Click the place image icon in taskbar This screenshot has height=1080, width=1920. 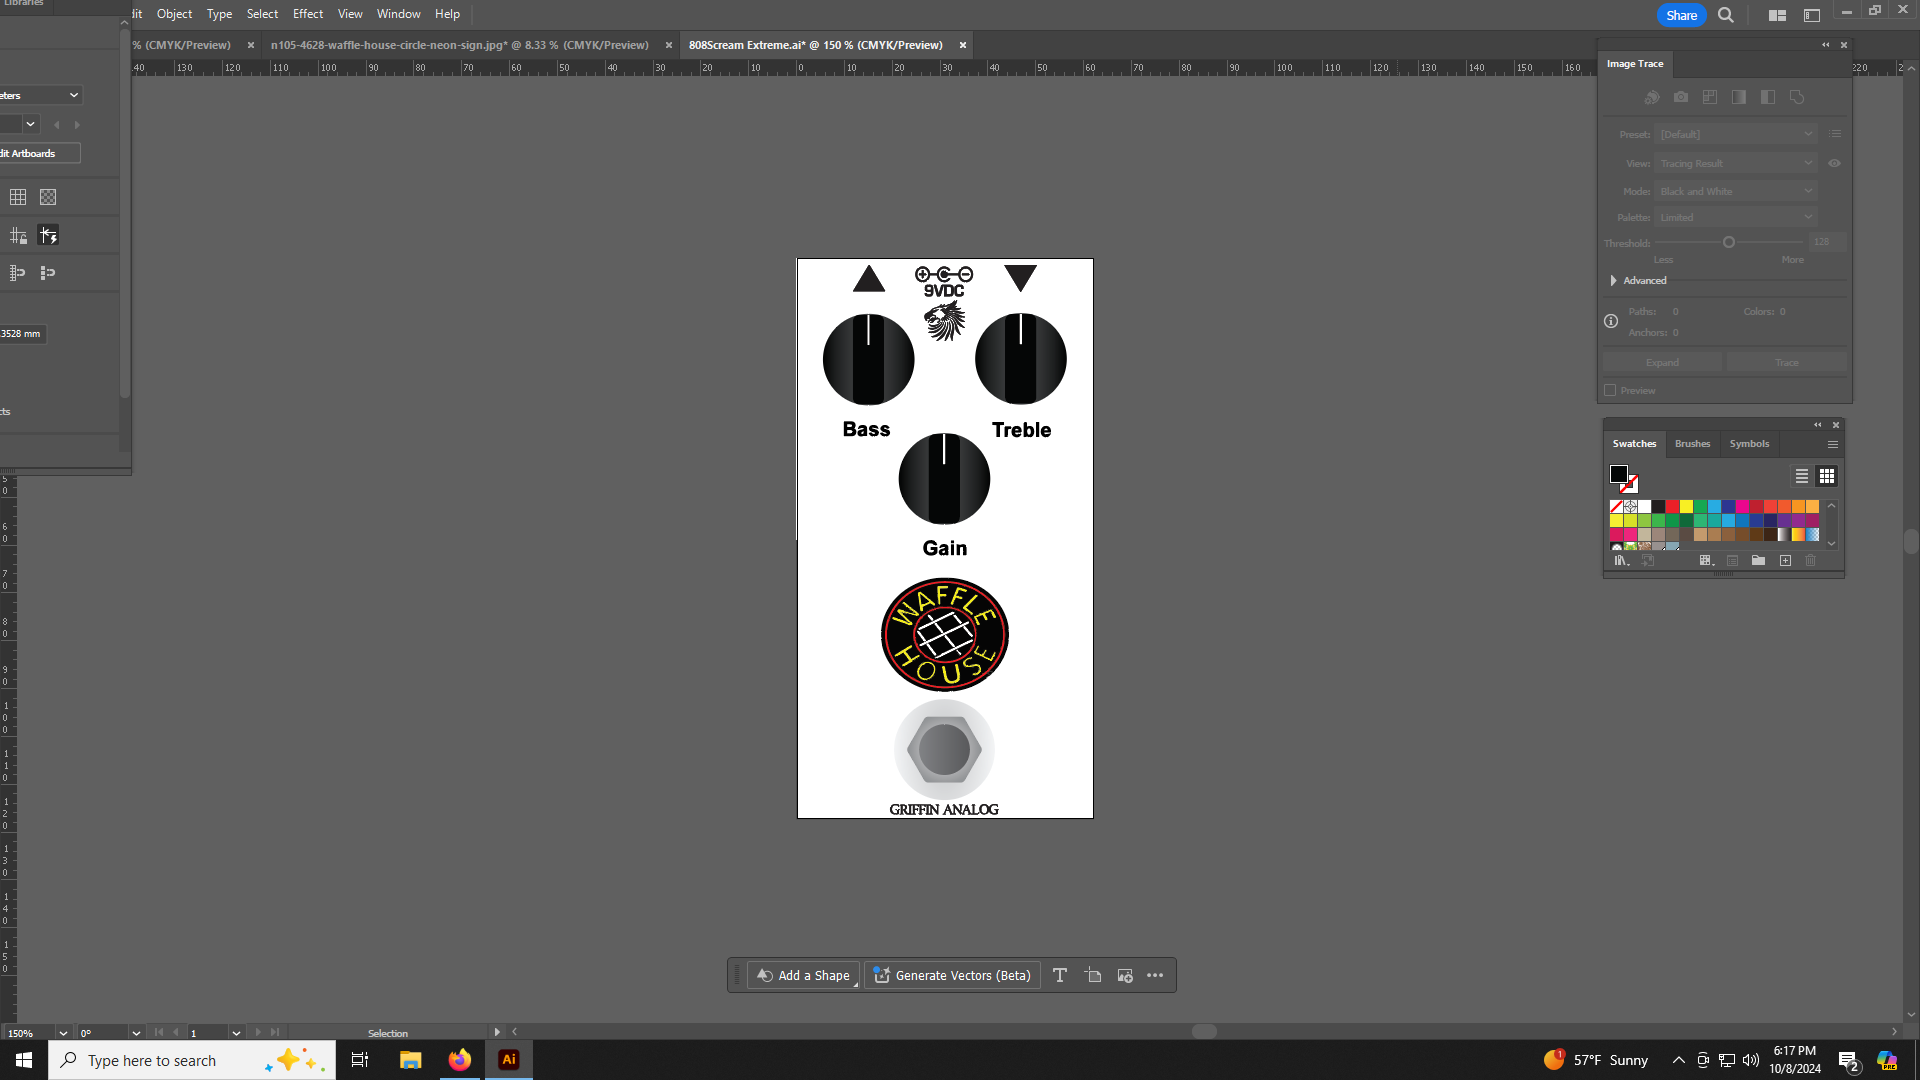(1125, 975)
